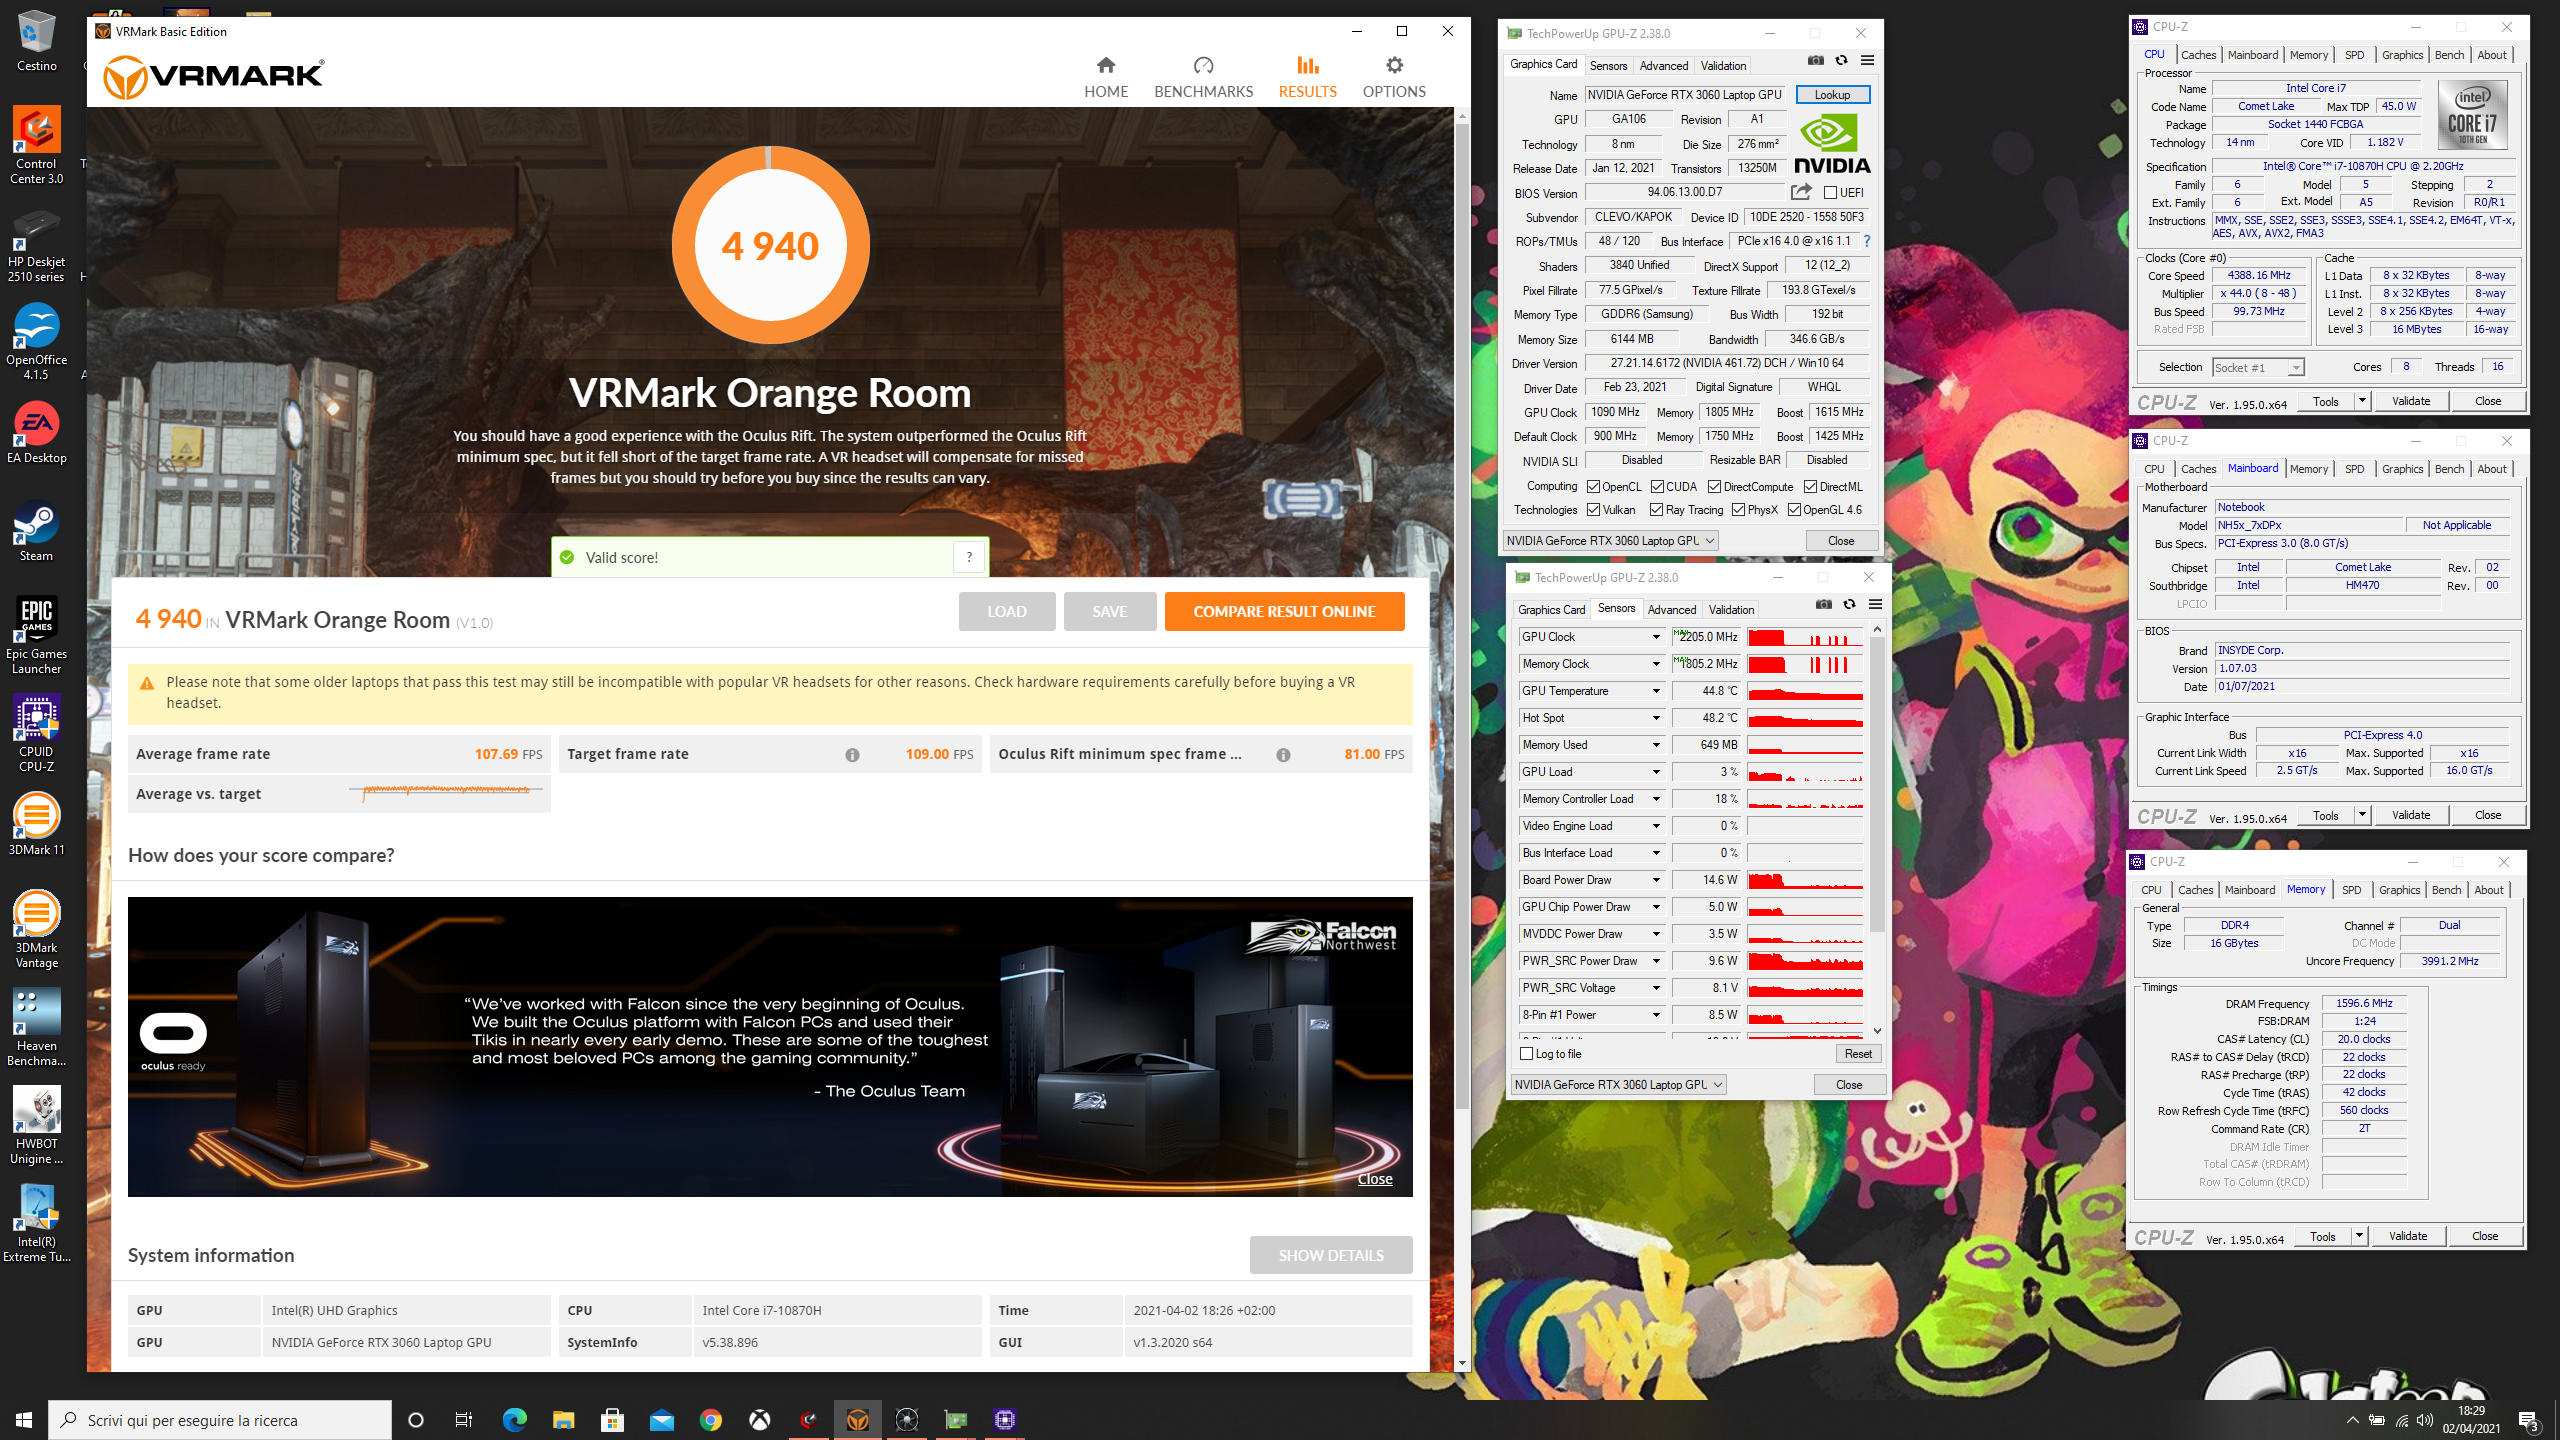Open Intel Extreme Tuning desktop shortcut
The height and width of the screenshot is (1440, 2560).
point(36,1223)
